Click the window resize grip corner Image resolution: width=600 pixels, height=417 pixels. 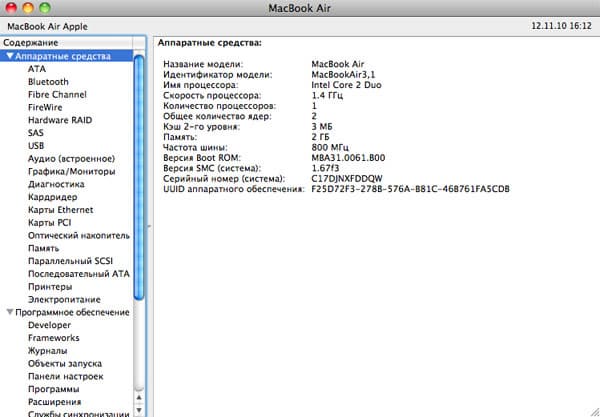tap(593, 410)
